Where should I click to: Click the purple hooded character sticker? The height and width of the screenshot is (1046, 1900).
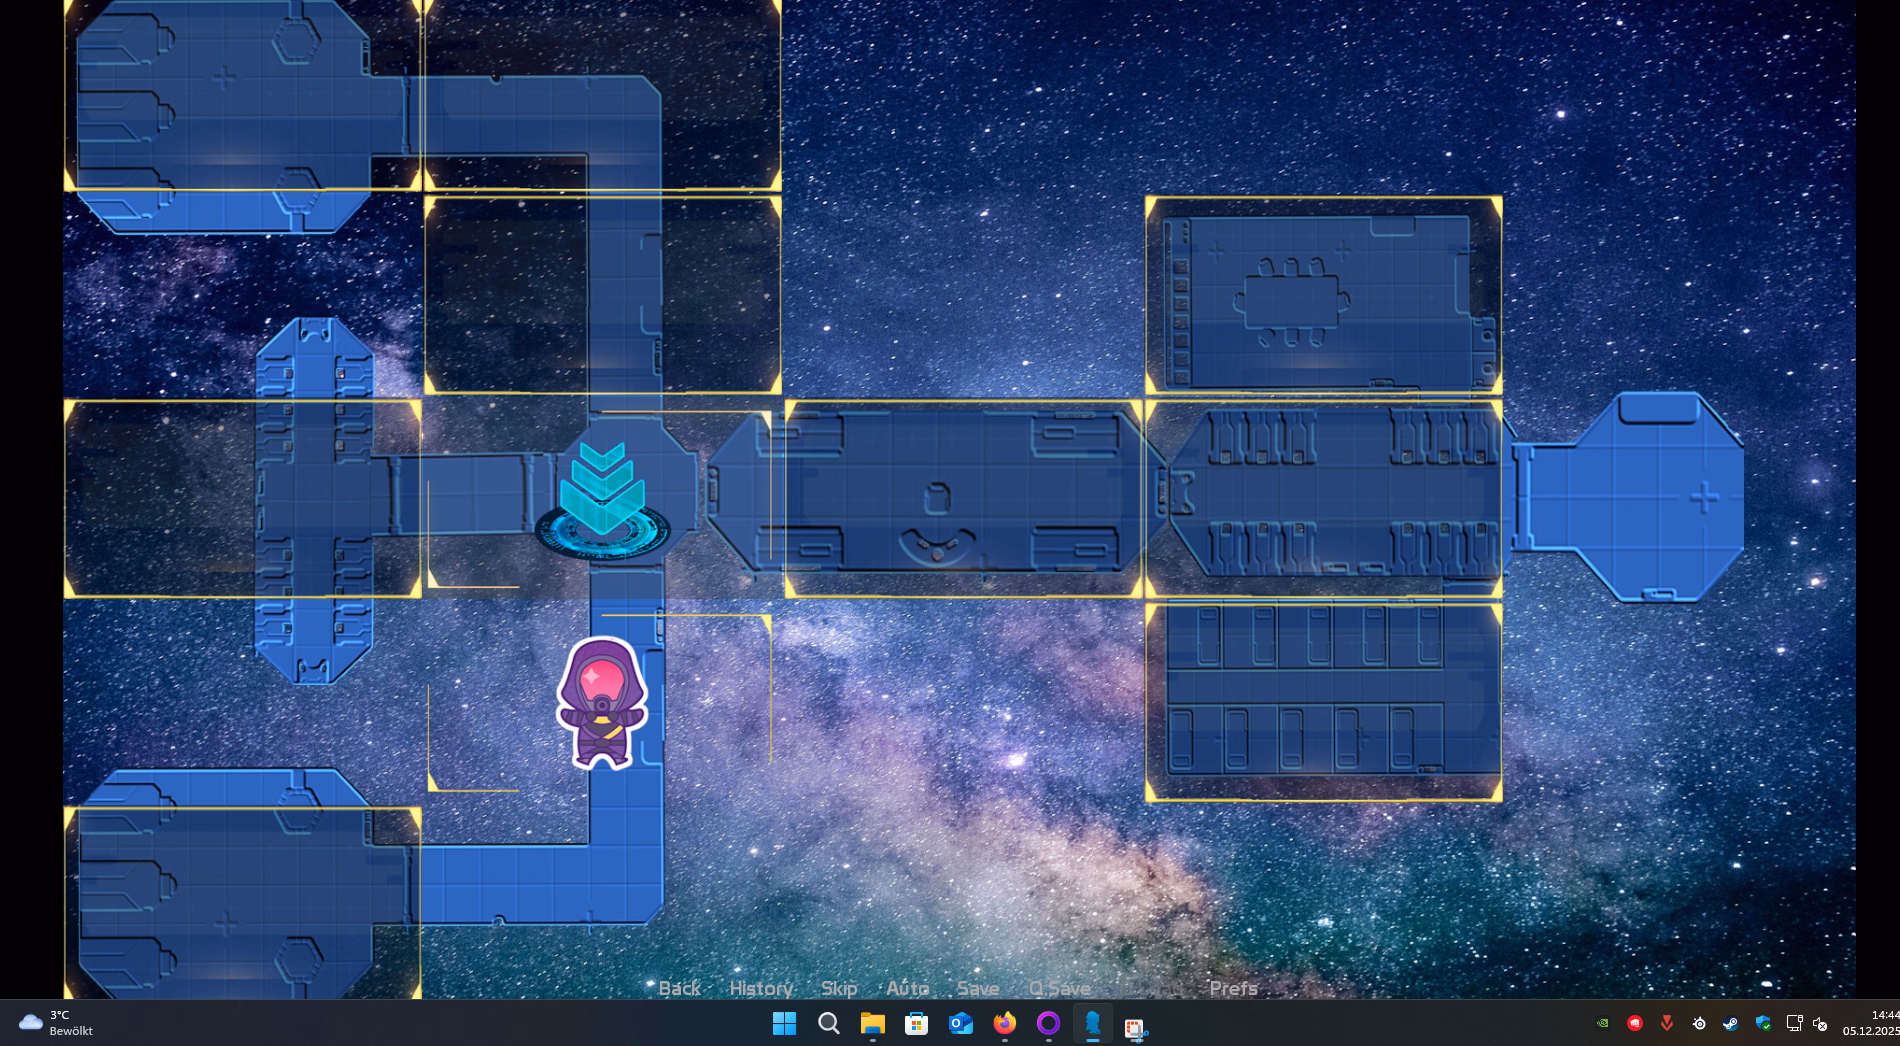pos(602,703)
